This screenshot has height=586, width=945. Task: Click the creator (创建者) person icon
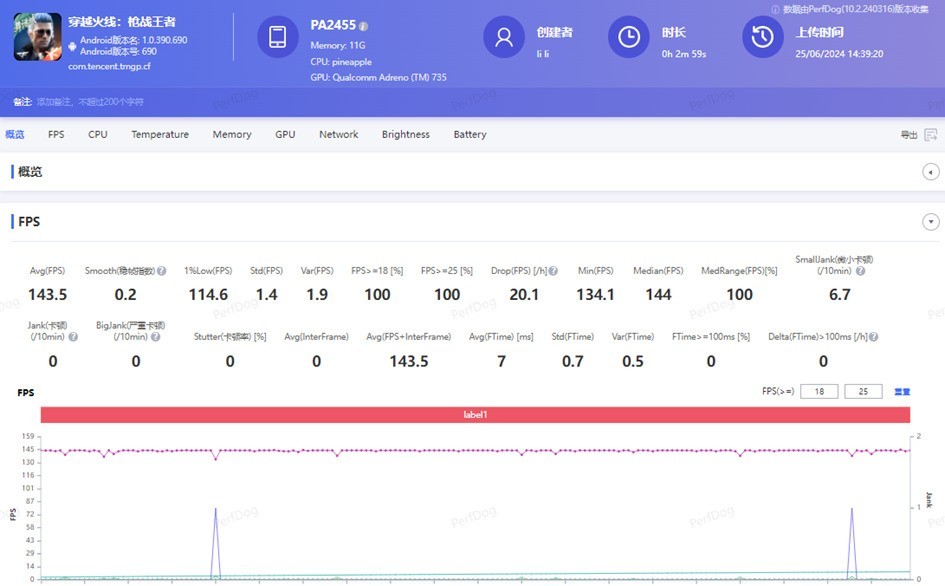click(503, 38)
